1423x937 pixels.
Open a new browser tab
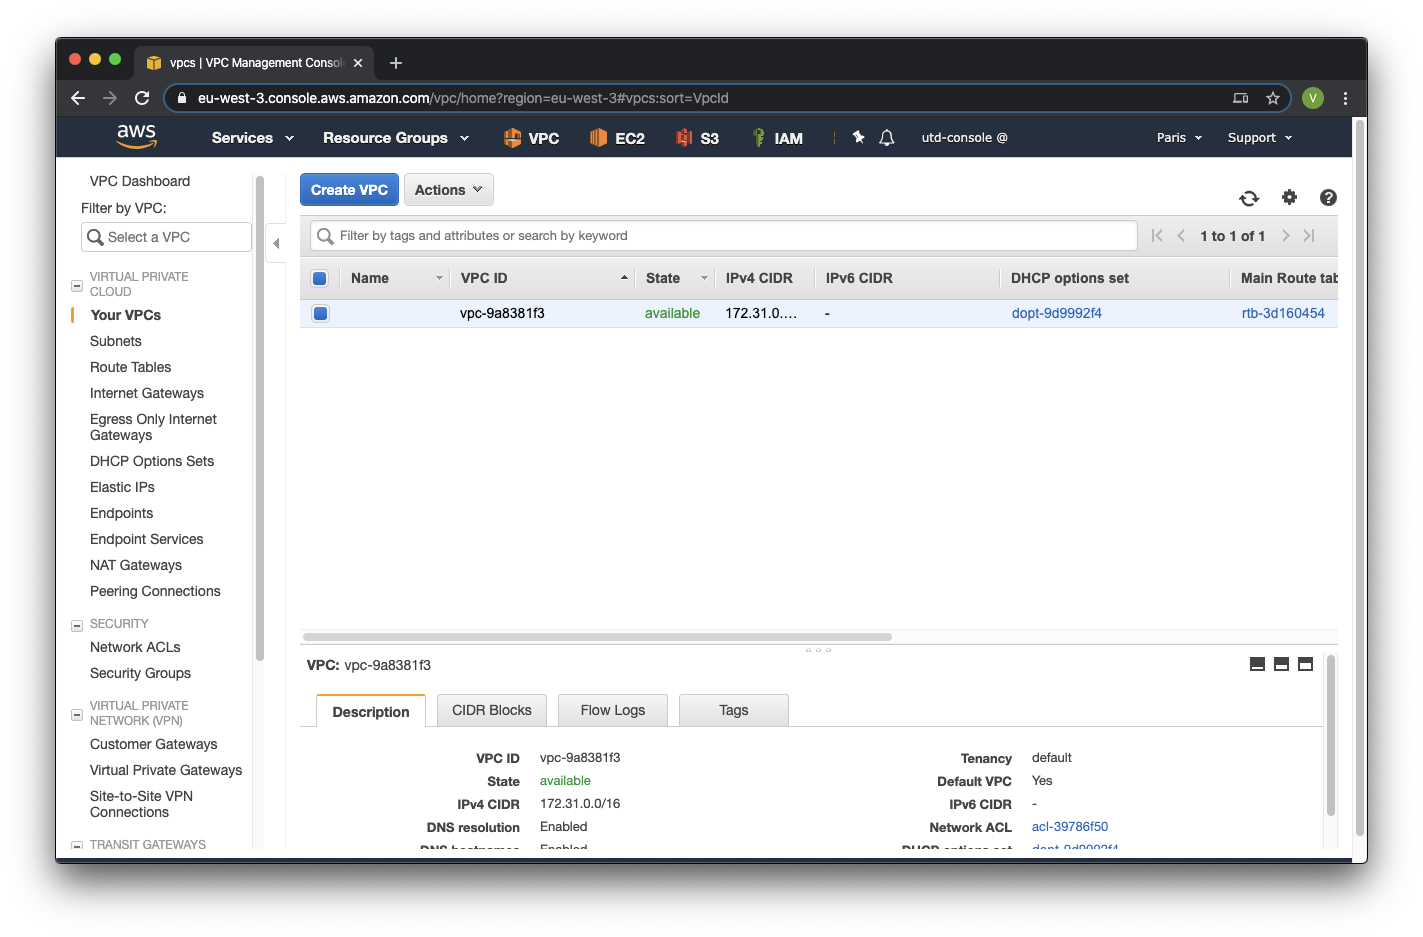[x=396, y=63]
